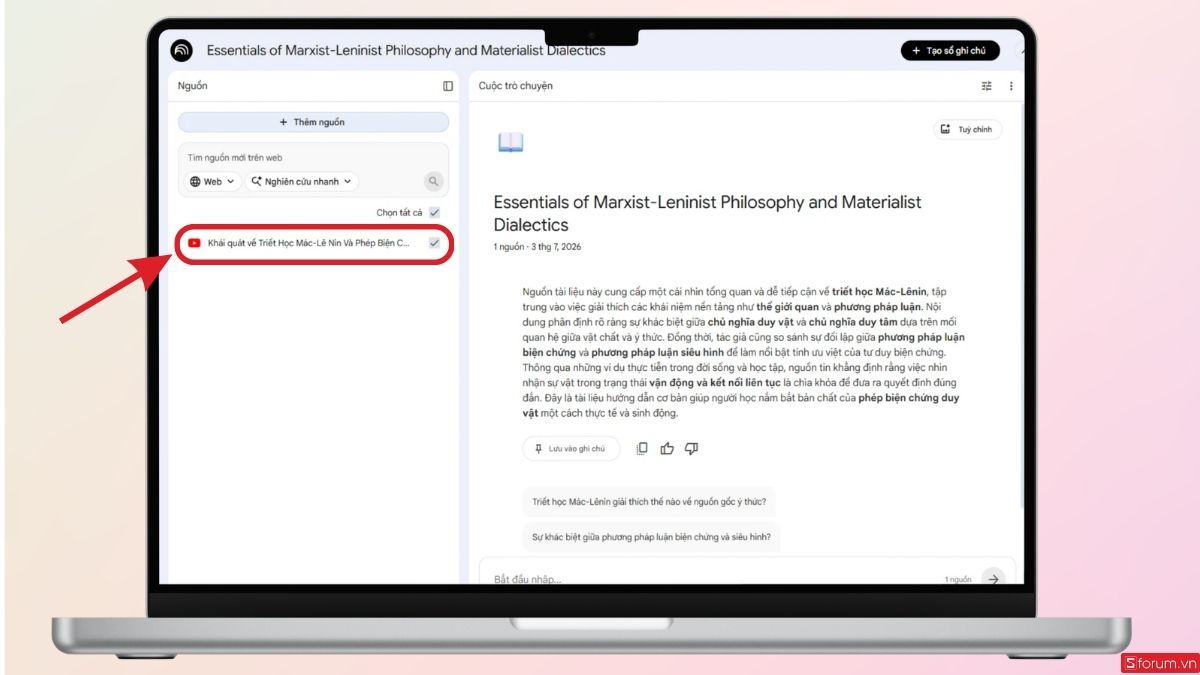Viewport: 1200px width, 675px height.
Task: Expand the Nghiên cứu nhanh dropdown
Action: pyautogui.click(x=302, y=182)
